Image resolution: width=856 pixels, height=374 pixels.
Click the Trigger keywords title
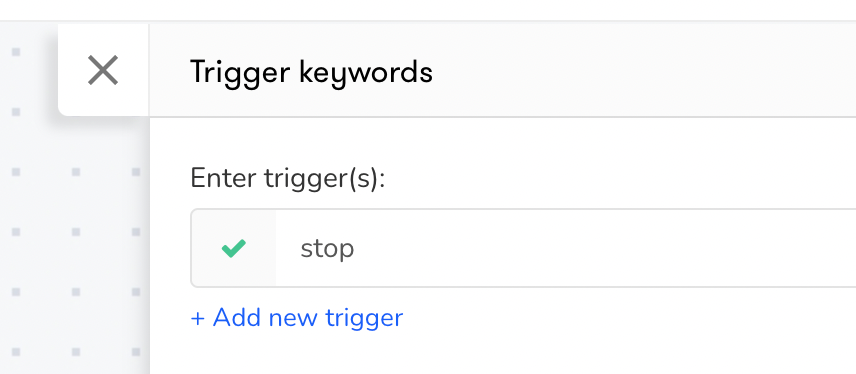point(311,72)
